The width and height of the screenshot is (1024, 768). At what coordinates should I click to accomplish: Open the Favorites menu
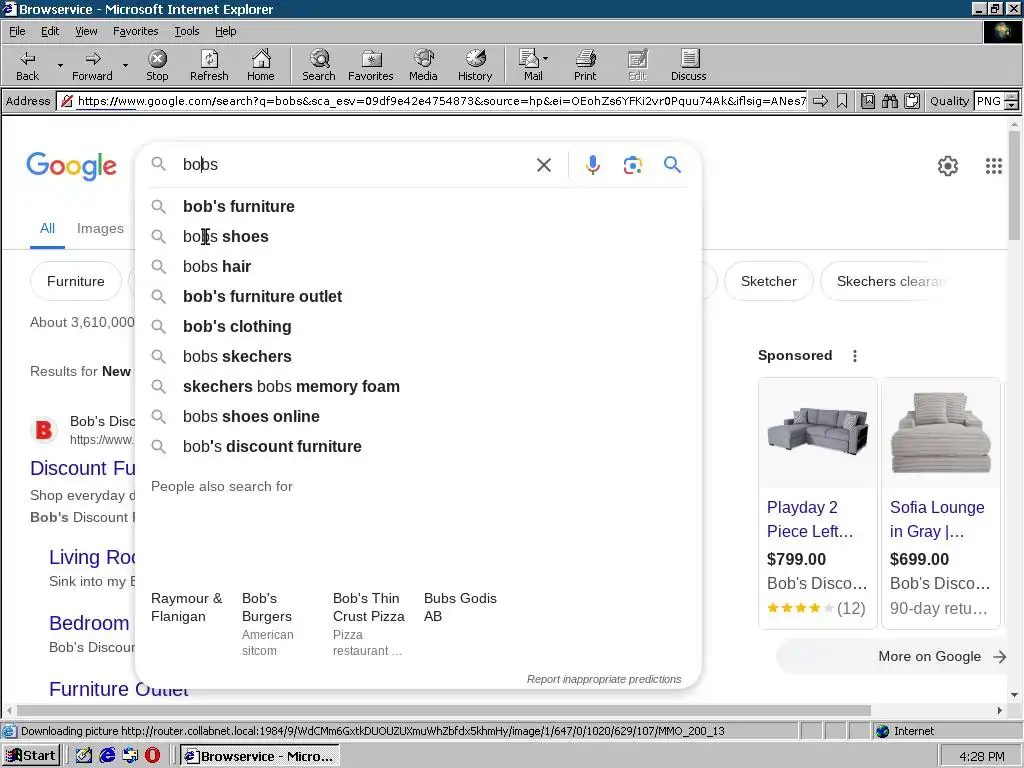135,31
